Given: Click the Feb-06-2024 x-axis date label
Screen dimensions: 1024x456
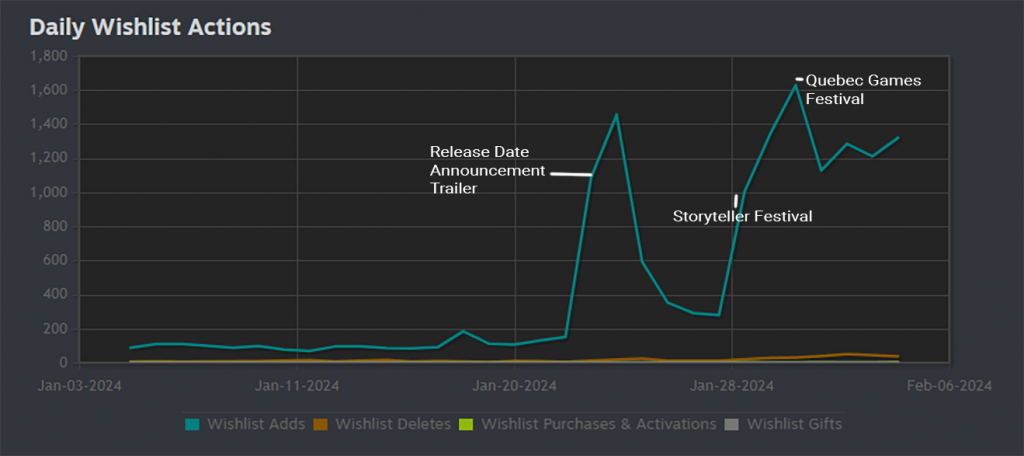Looking at the screenshot, I should 947,384.
